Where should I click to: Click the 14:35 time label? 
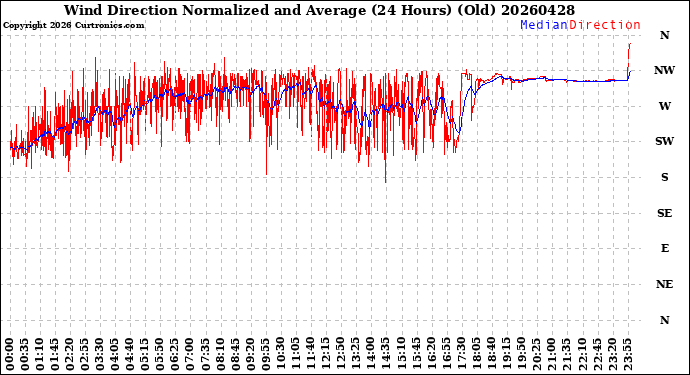385,354
